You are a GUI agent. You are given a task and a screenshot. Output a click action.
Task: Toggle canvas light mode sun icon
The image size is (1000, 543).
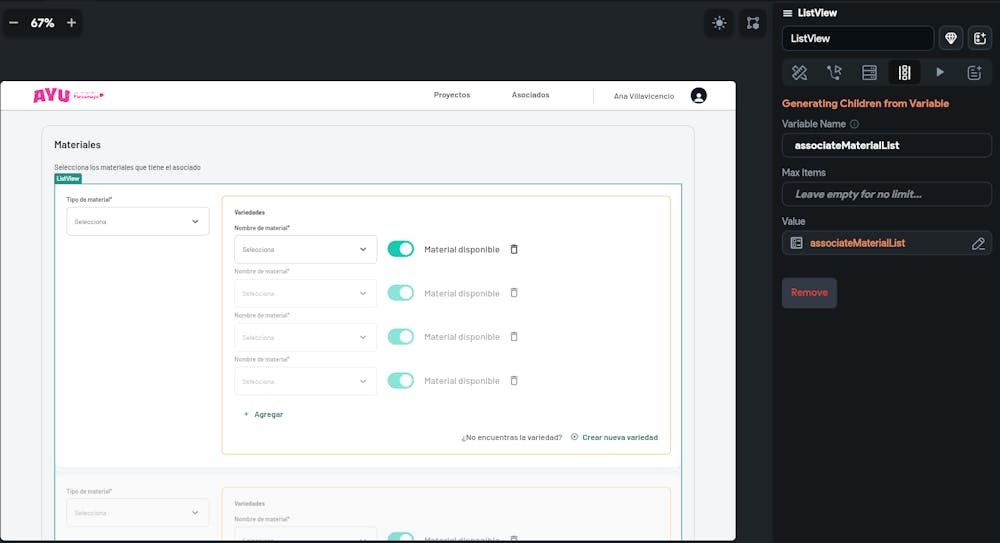719,23
